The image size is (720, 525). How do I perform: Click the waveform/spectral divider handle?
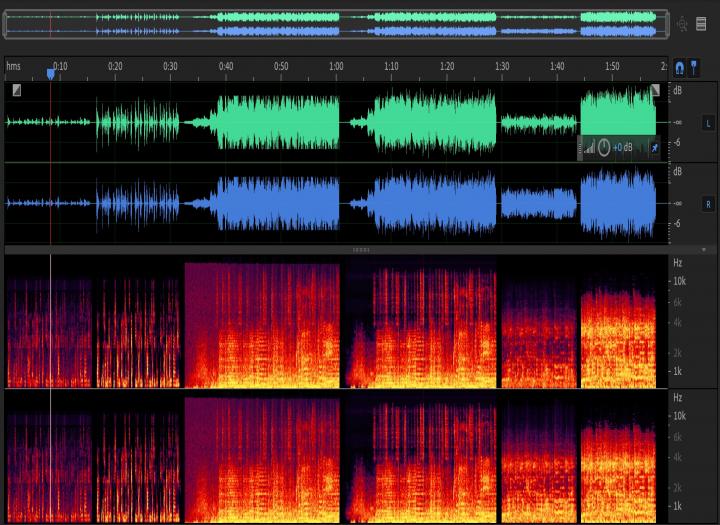(360, 249)
